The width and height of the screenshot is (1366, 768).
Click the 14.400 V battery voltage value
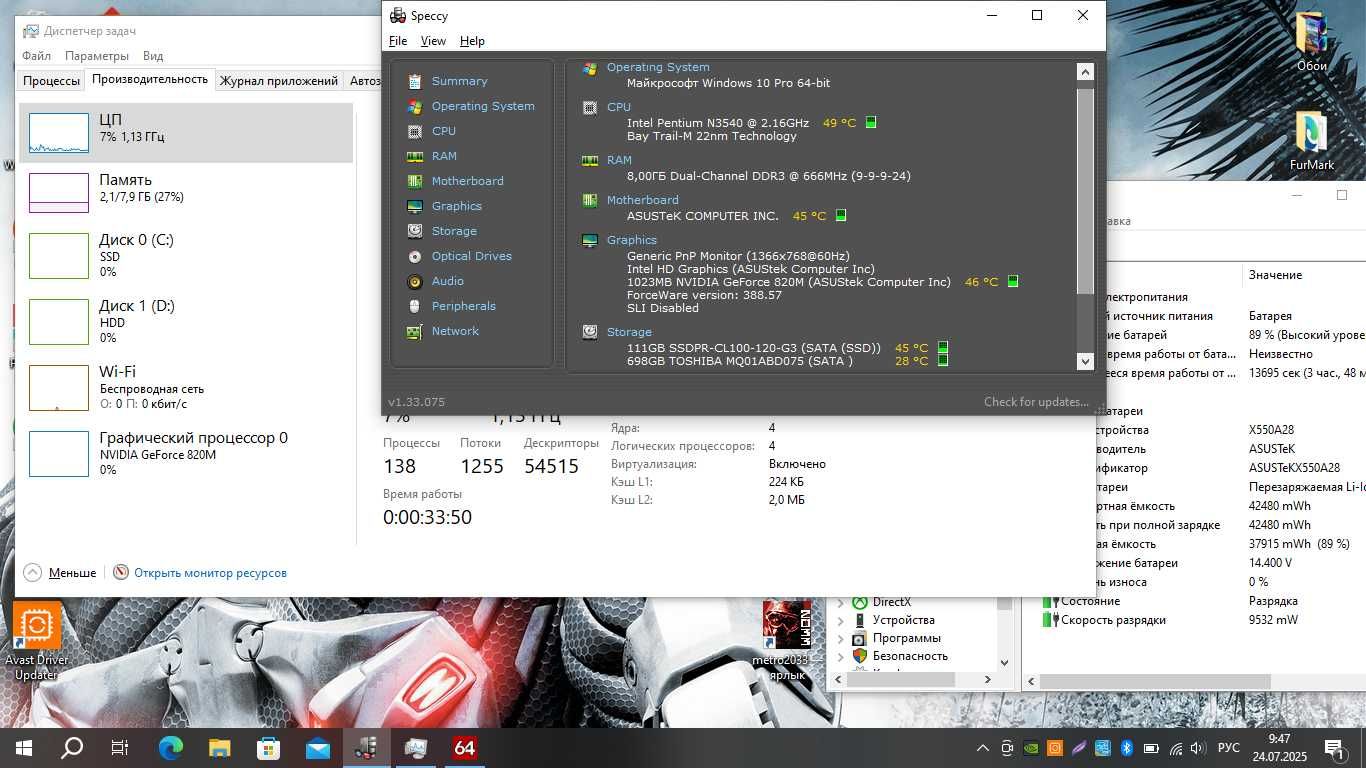point(1271,563)
